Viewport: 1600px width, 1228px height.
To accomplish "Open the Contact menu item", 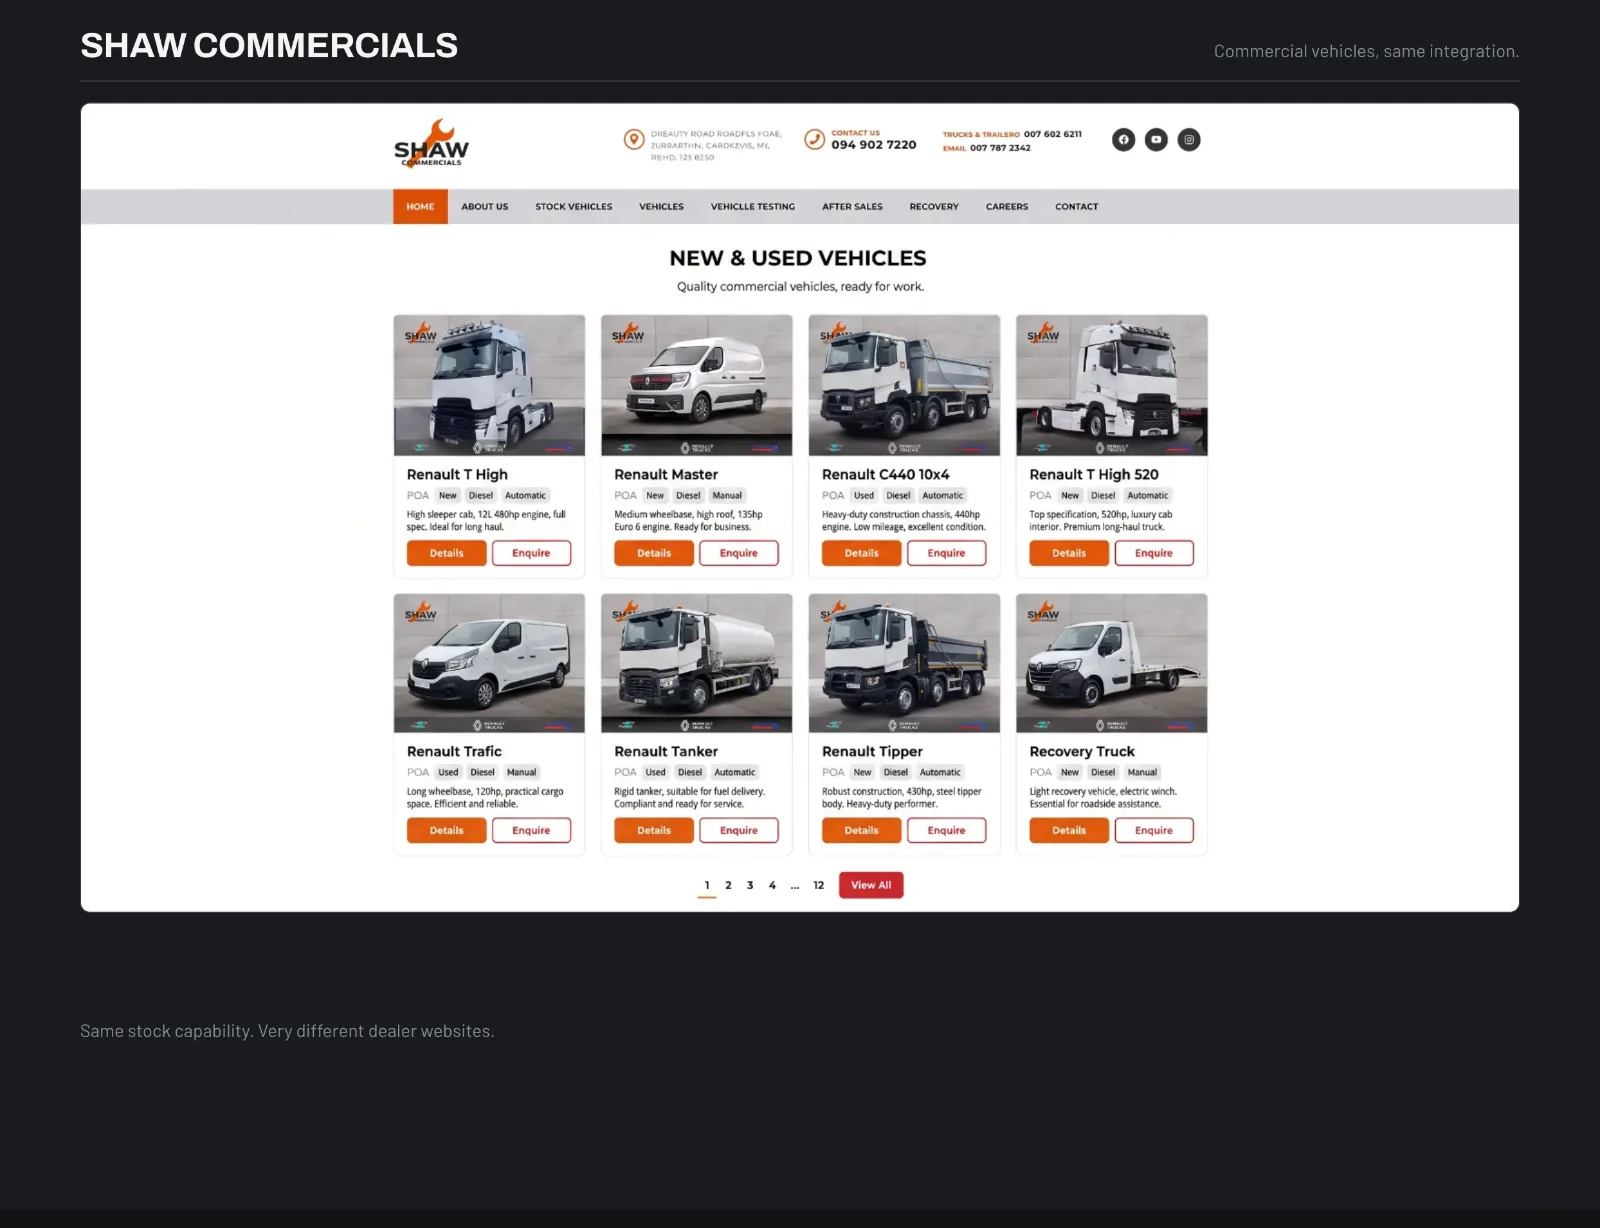I will (x=1077, y=207).
